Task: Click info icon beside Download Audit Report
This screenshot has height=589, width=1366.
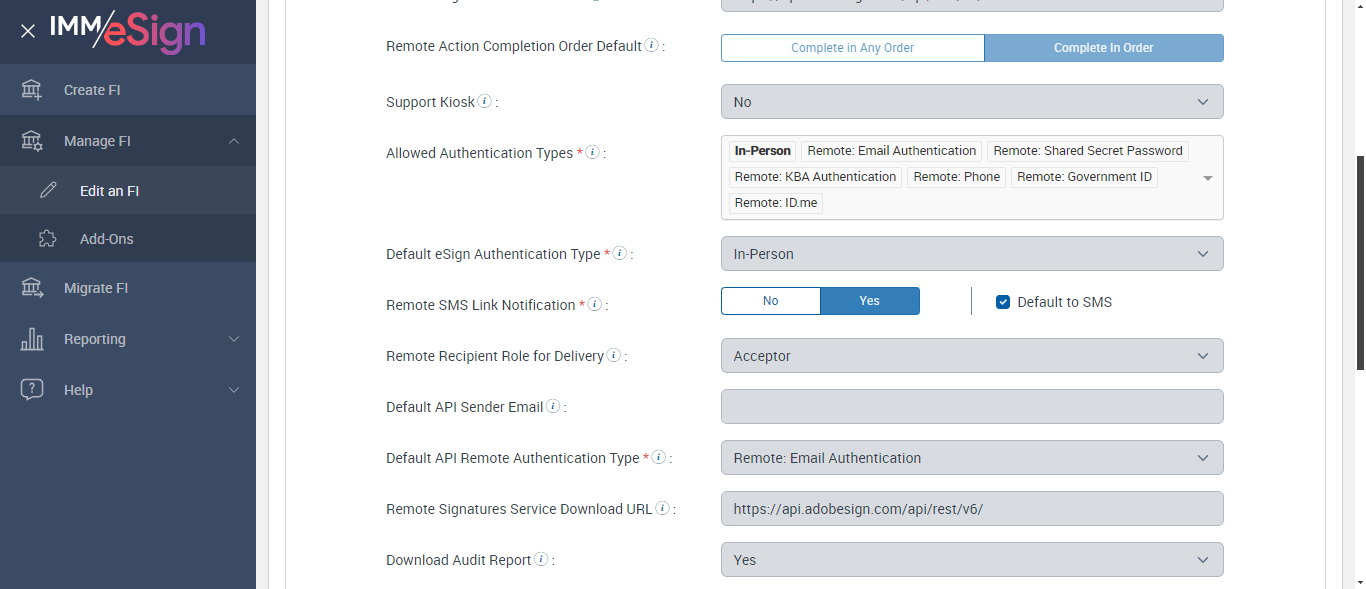Action: pos(541,560)
